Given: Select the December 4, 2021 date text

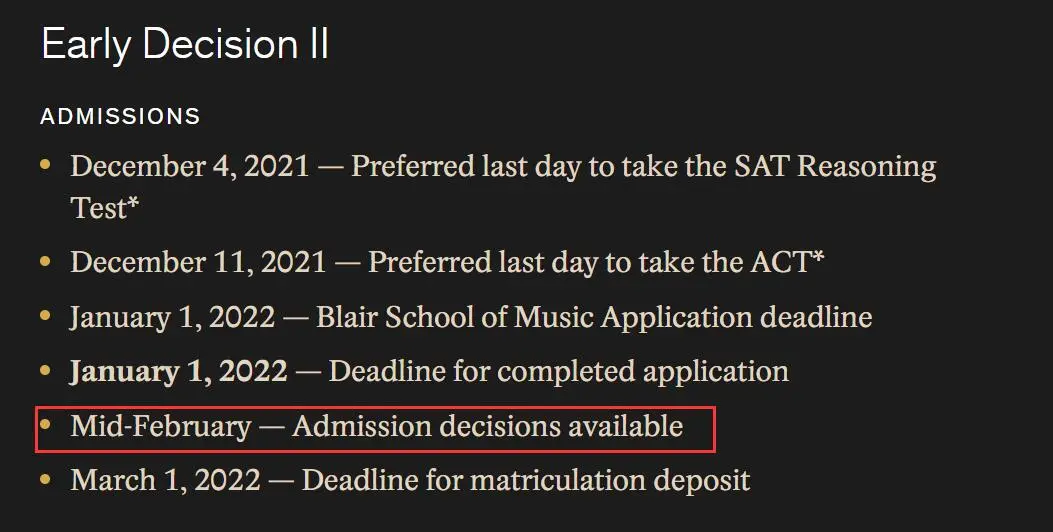Looking at the screenshot, I should [x=190, y=166].
